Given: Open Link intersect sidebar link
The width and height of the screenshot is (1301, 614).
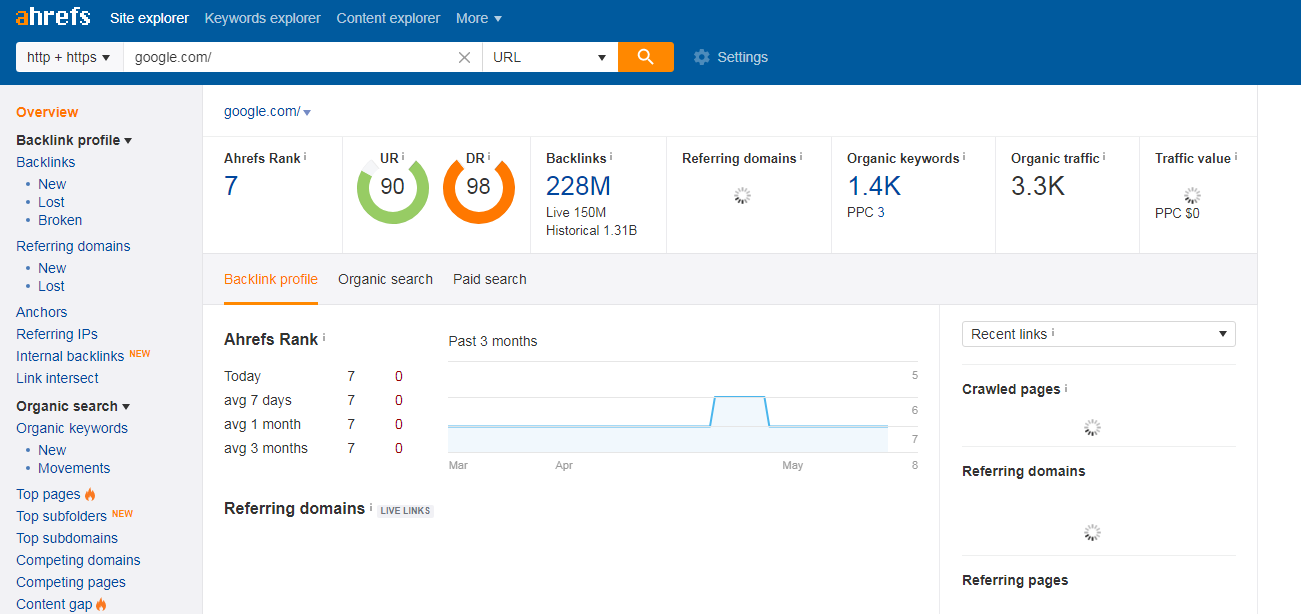Looking at the screenshot, I should pyautogui.click(x=57, y=378).
